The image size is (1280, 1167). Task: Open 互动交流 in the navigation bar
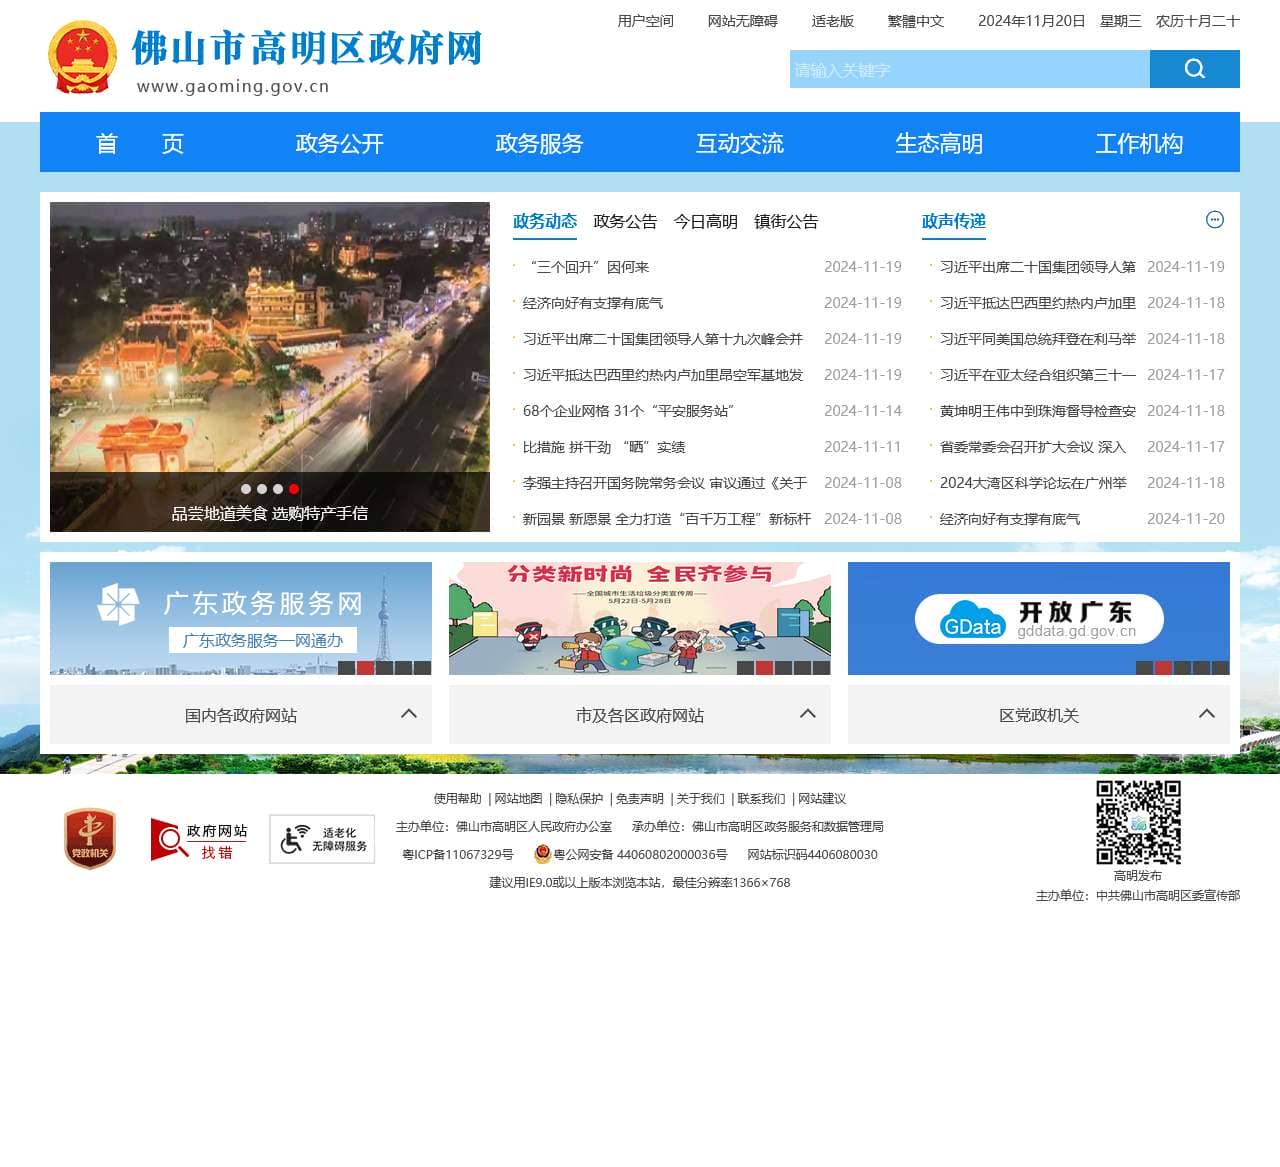coord(740,144)
